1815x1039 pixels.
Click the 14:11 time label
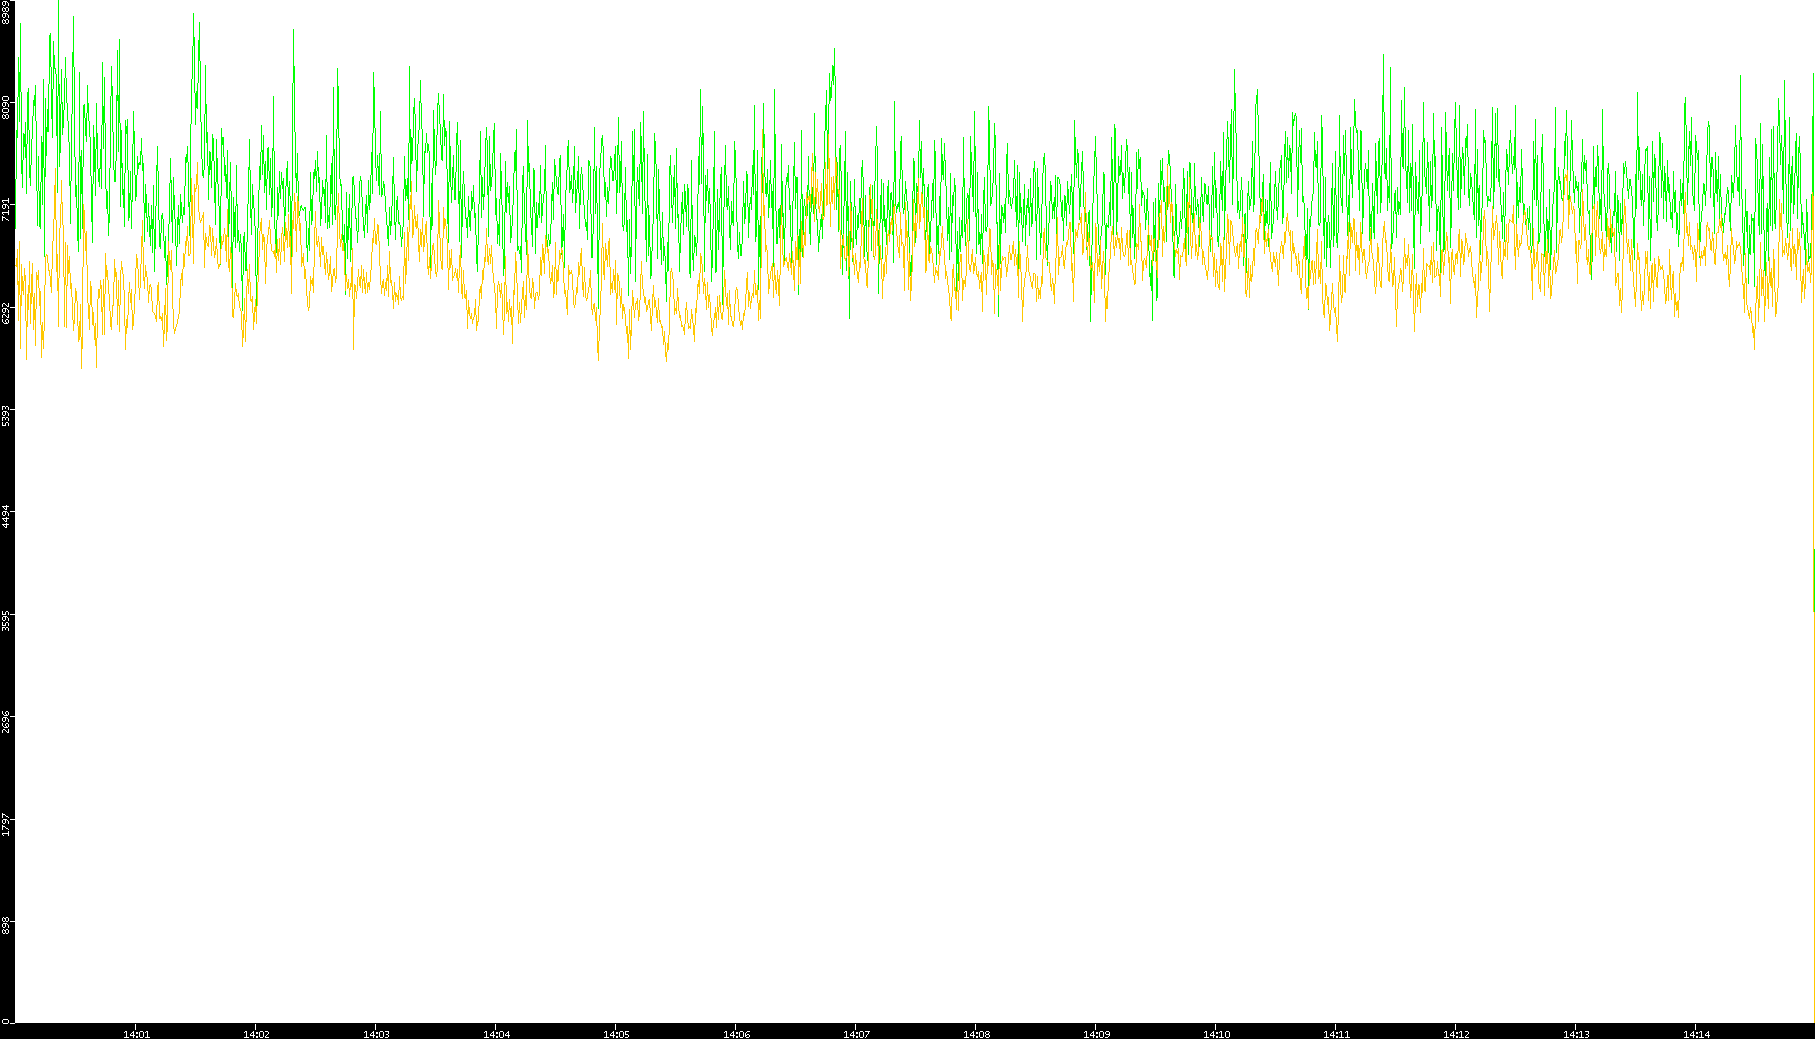coord(1336,1034)
